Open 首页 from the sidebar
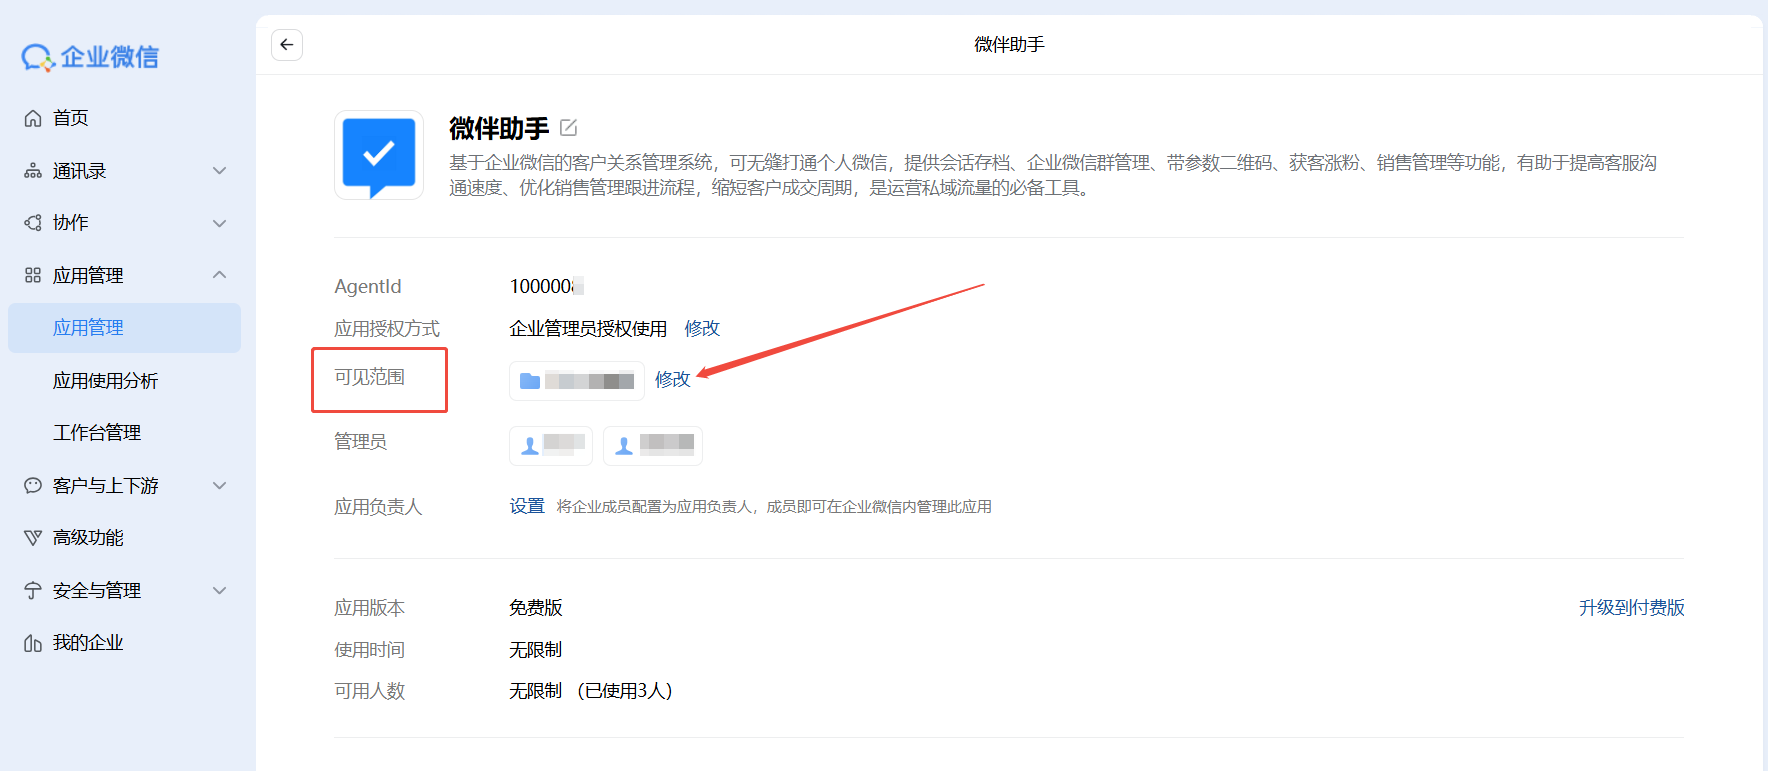The height and width of the screenshot is (771, 1768). (70, 118)
